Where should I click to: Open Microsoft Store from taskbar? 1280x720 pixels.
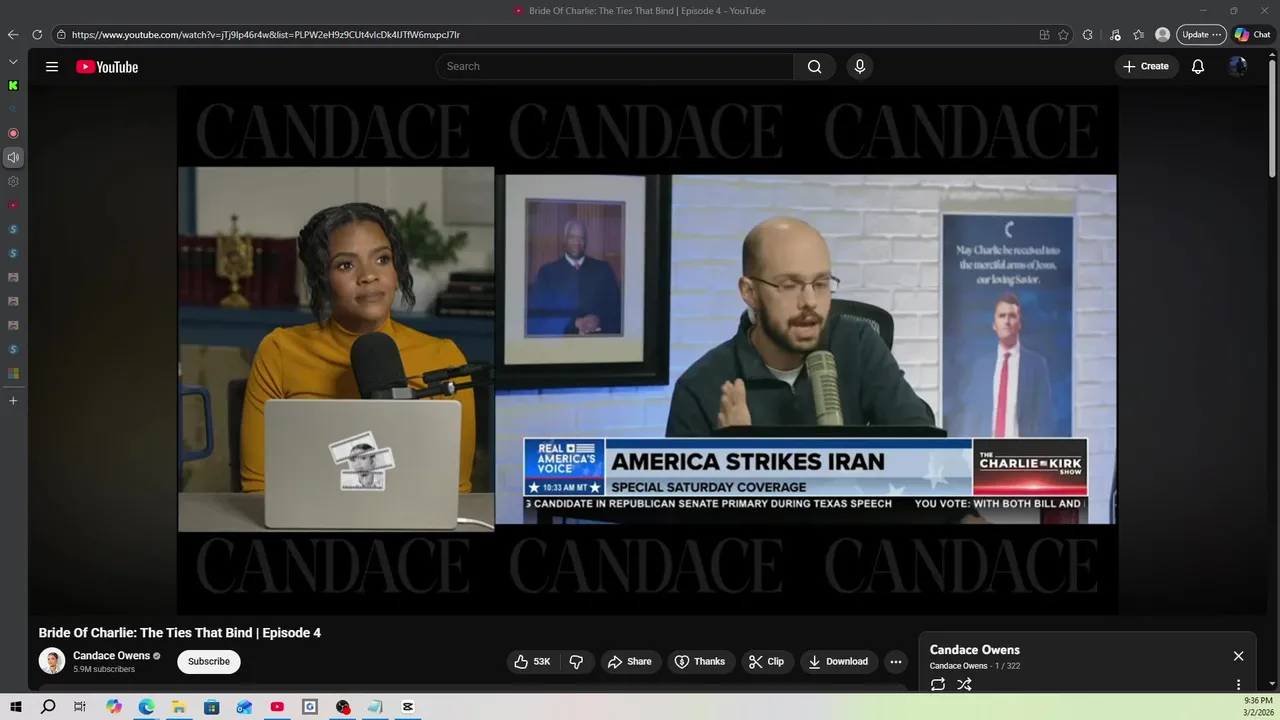click(x=211, y=707)
